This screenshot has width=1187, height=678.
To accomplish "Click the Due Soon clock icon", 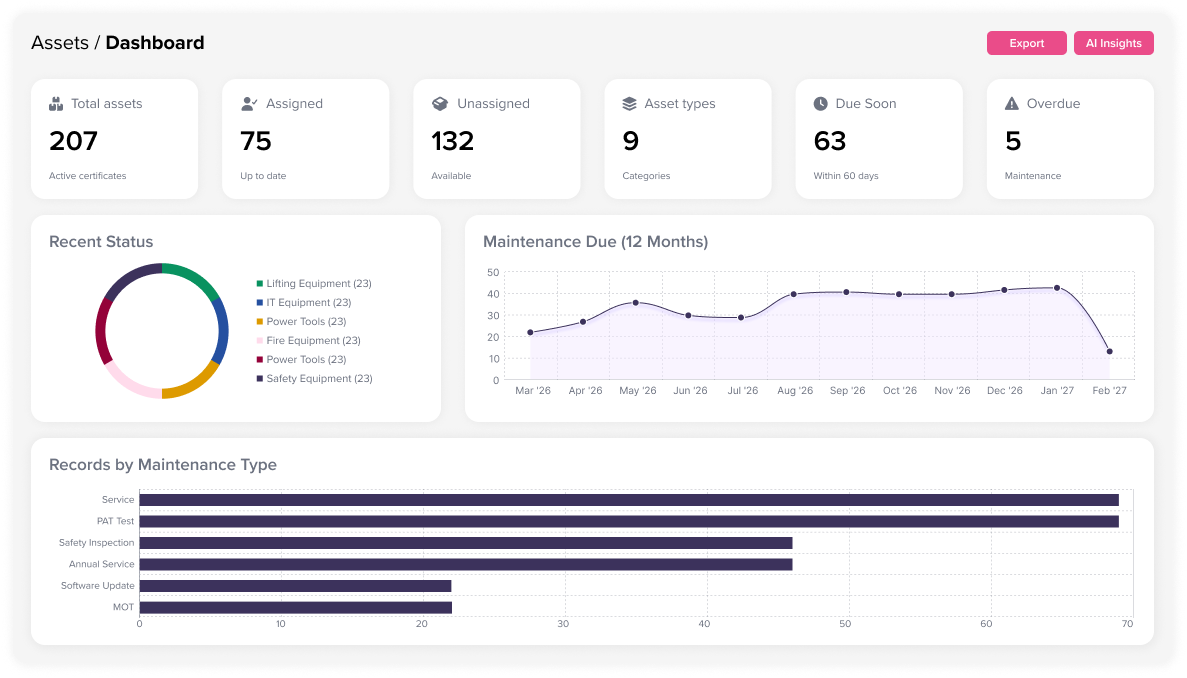I will [820, 104].
